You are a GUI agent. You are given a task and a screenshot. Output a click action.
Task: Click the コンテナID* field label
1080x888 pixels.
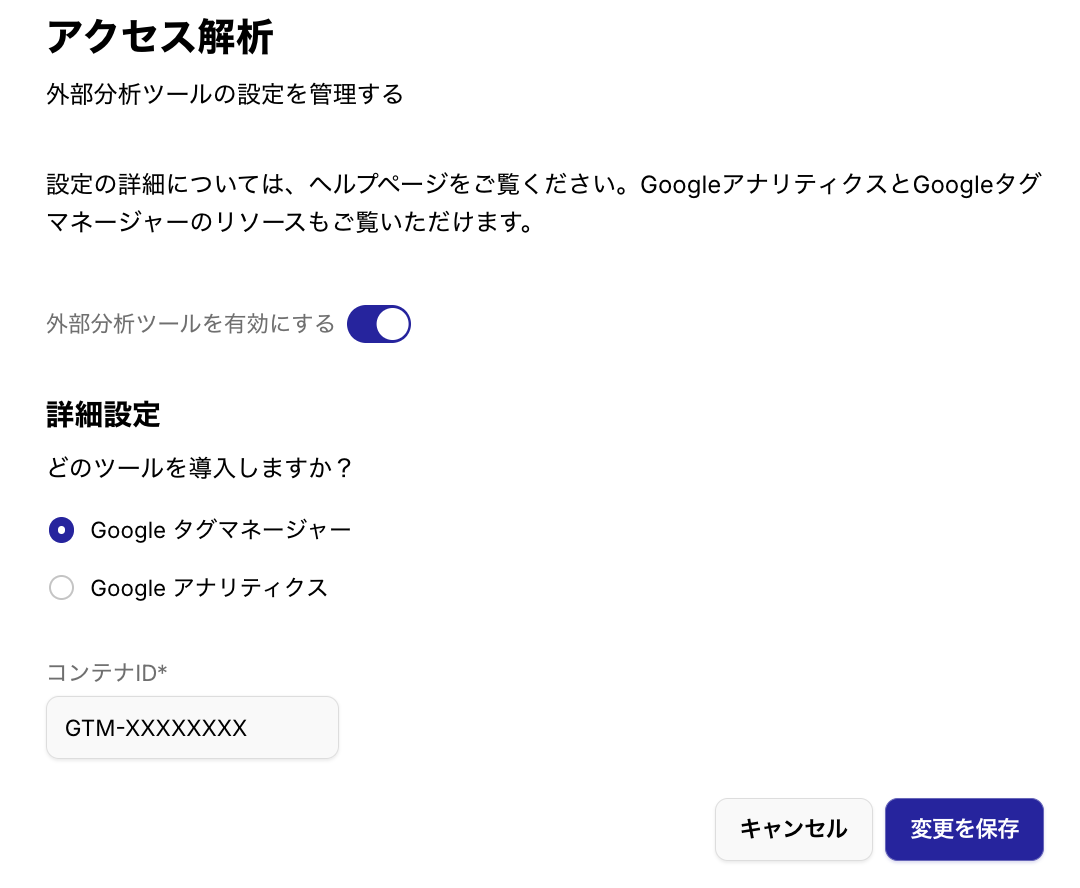[106, 672]
